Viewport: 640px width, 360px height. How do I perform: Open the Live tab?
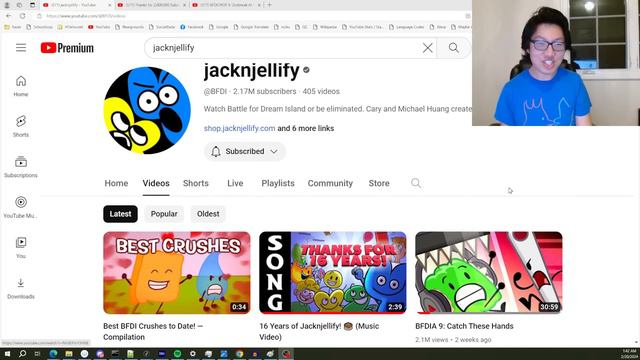(x=235, y=183)
